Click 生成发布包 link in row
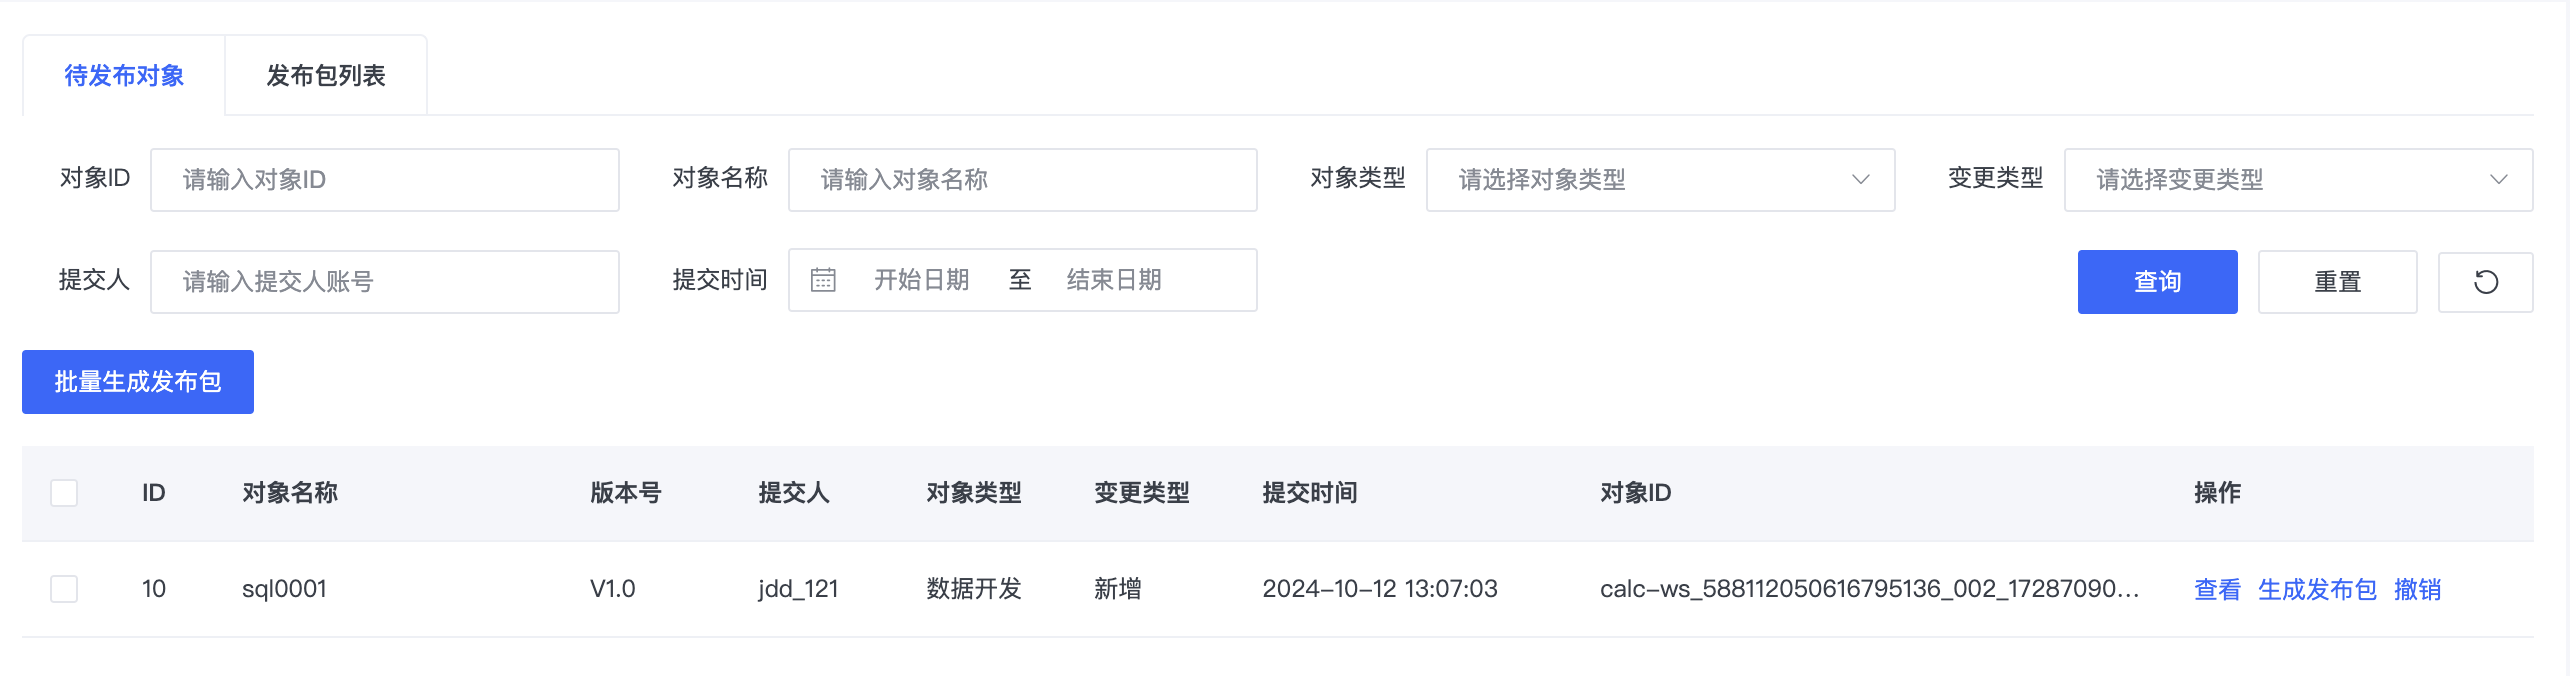 2317,590
